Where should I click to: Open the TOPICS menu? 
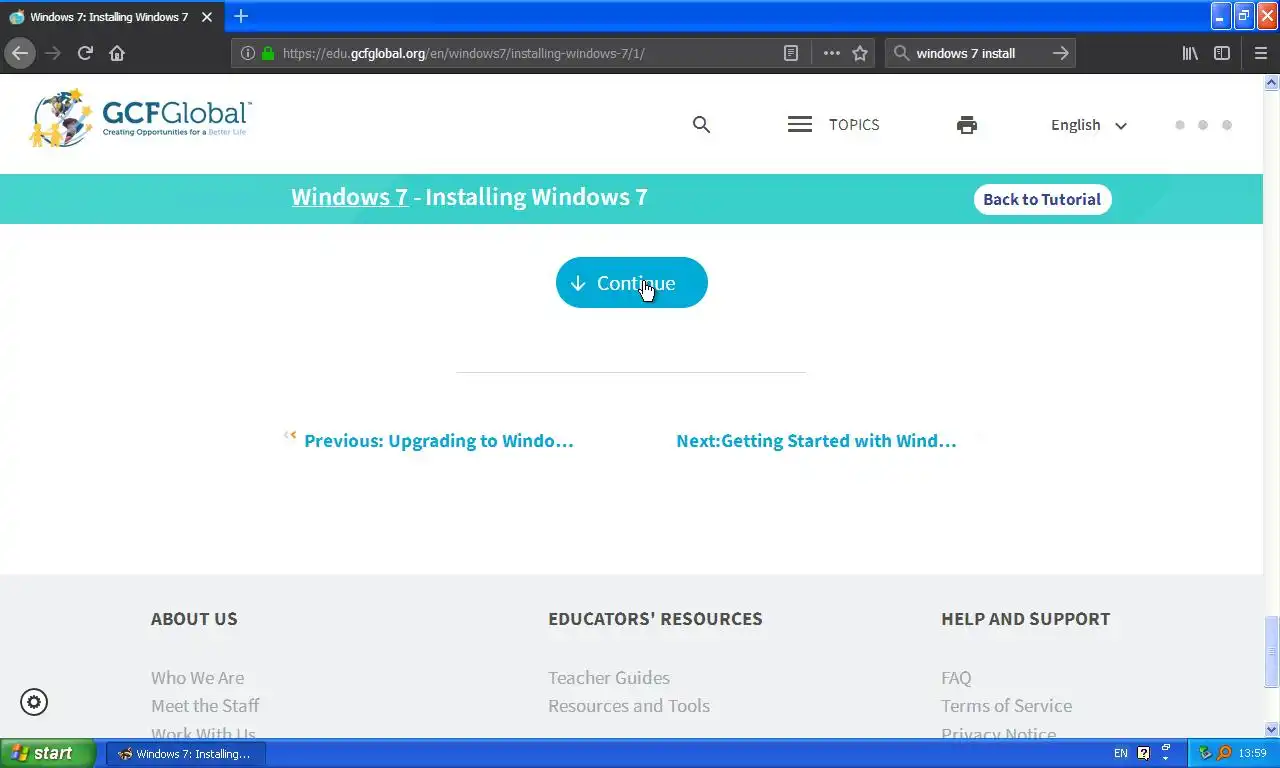point(833,125)
